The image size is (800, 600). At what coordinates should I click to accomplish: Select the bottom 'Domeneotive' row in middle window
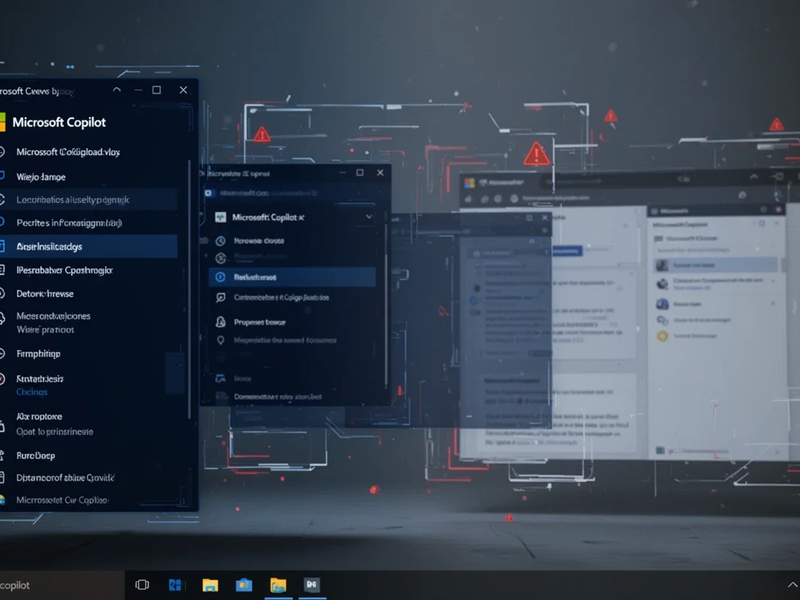[278, 396]
